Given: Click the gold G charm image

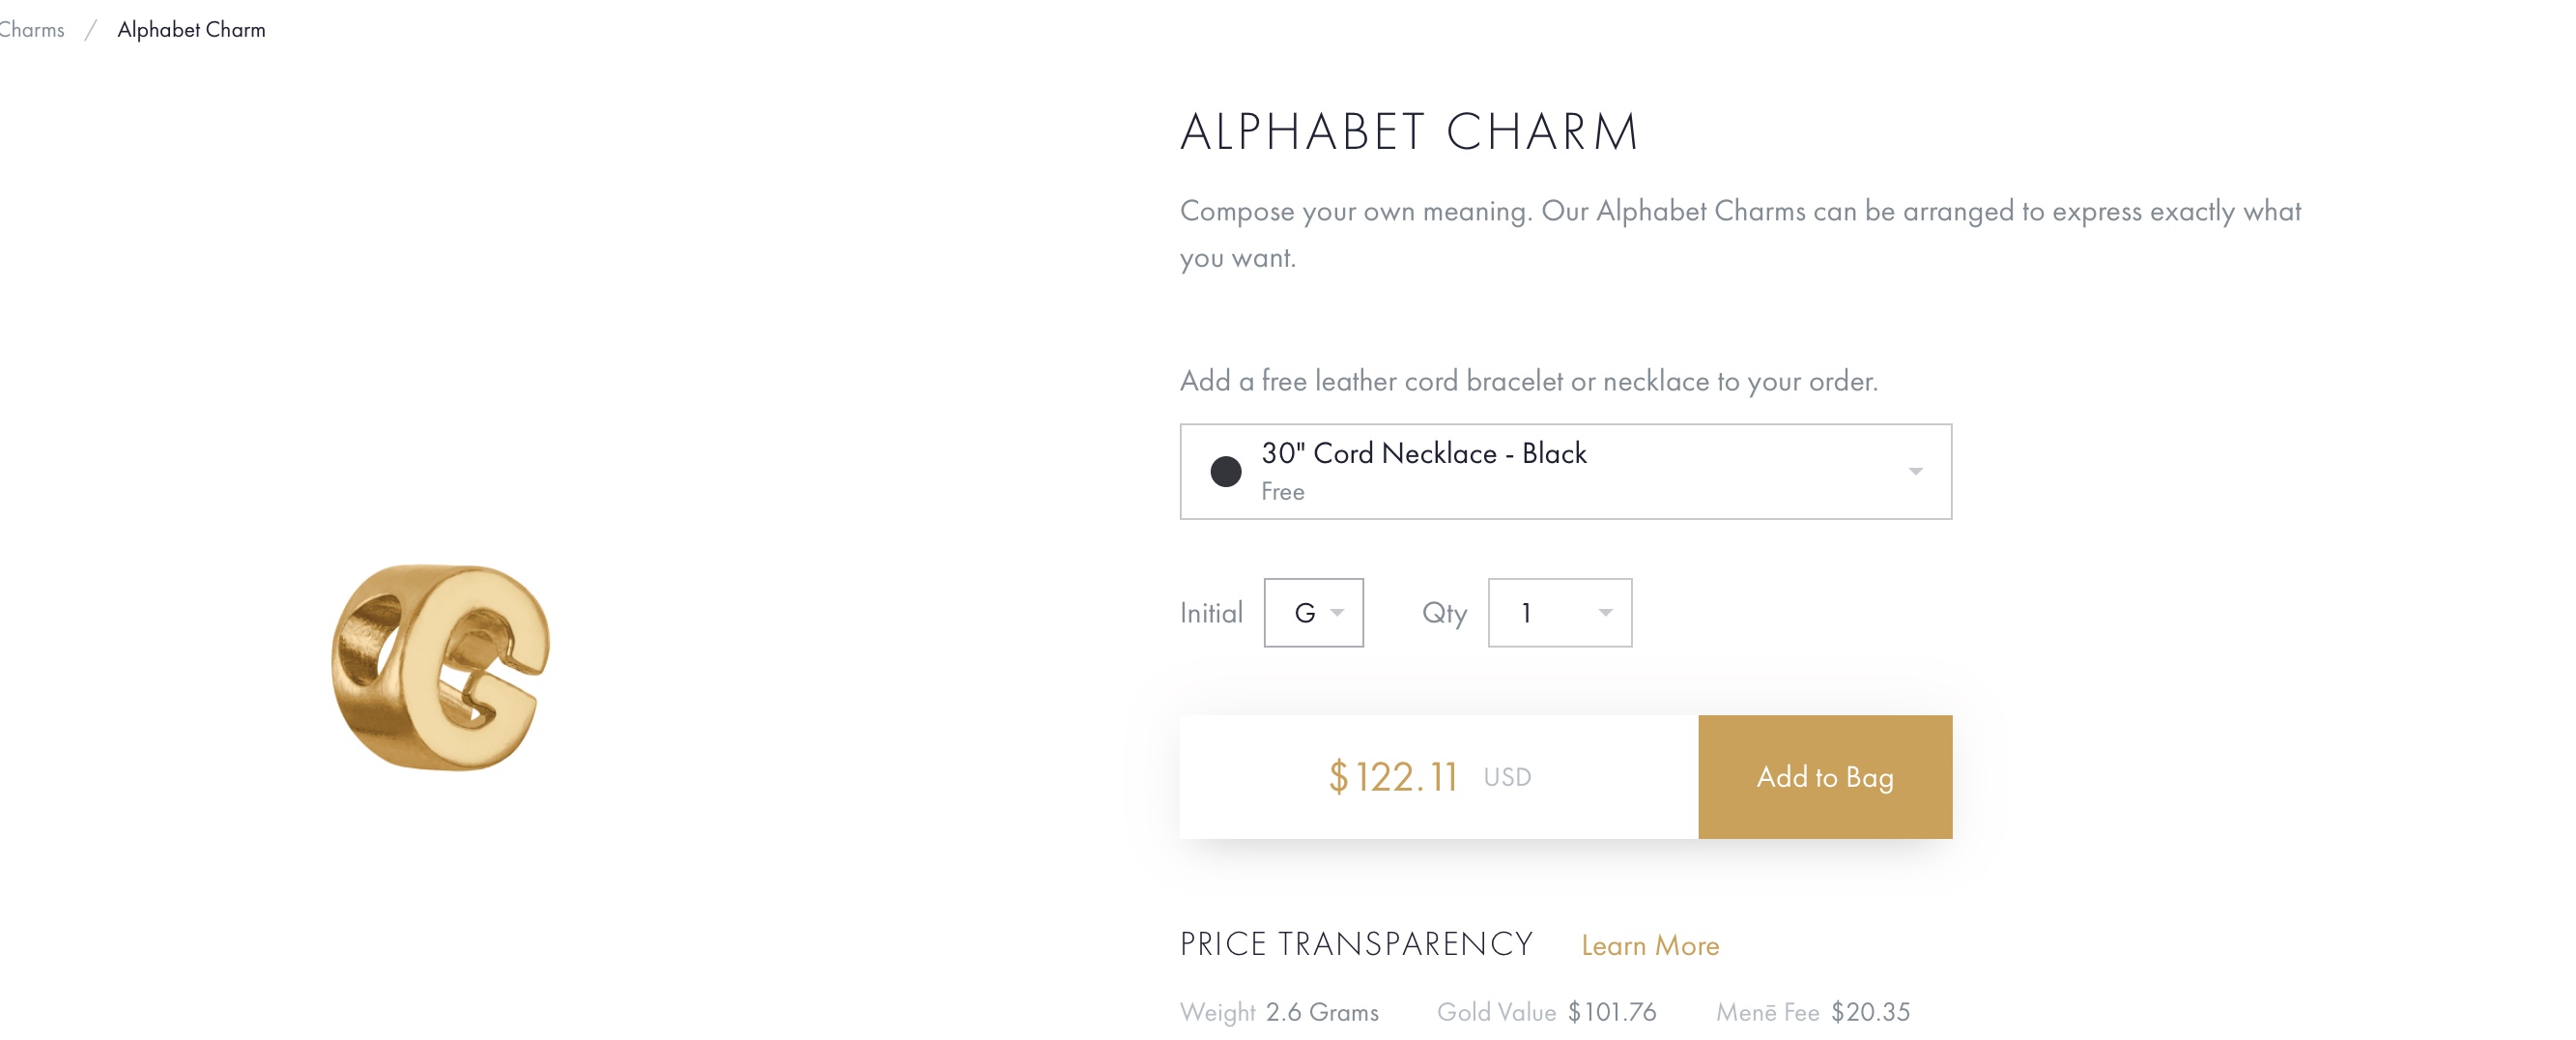Looking at the screenshot, I should tap(440, 667).
